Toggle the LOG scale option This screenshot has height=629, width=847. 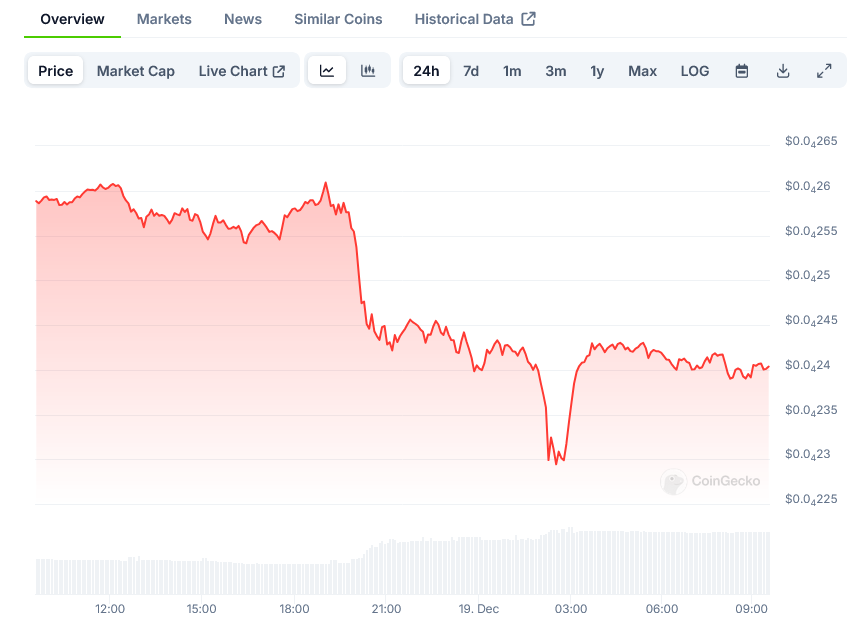(x=695, y=71)
